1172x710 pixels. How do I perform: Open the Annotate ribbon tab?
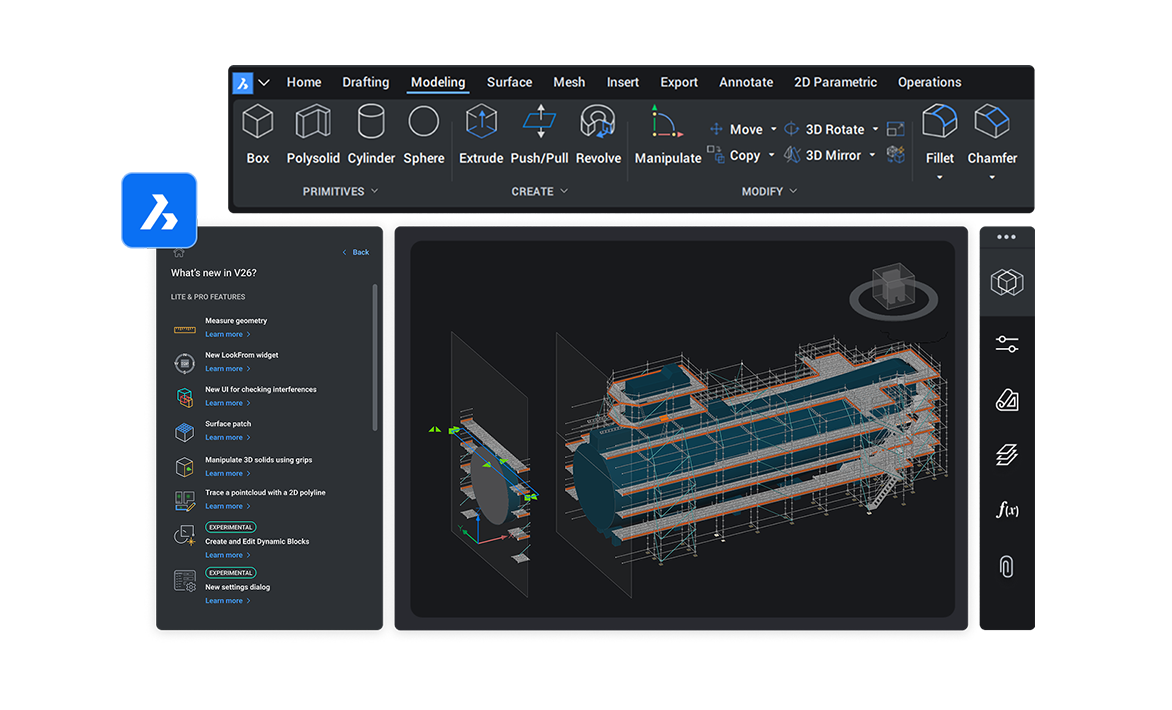click(x=745, y=82)
